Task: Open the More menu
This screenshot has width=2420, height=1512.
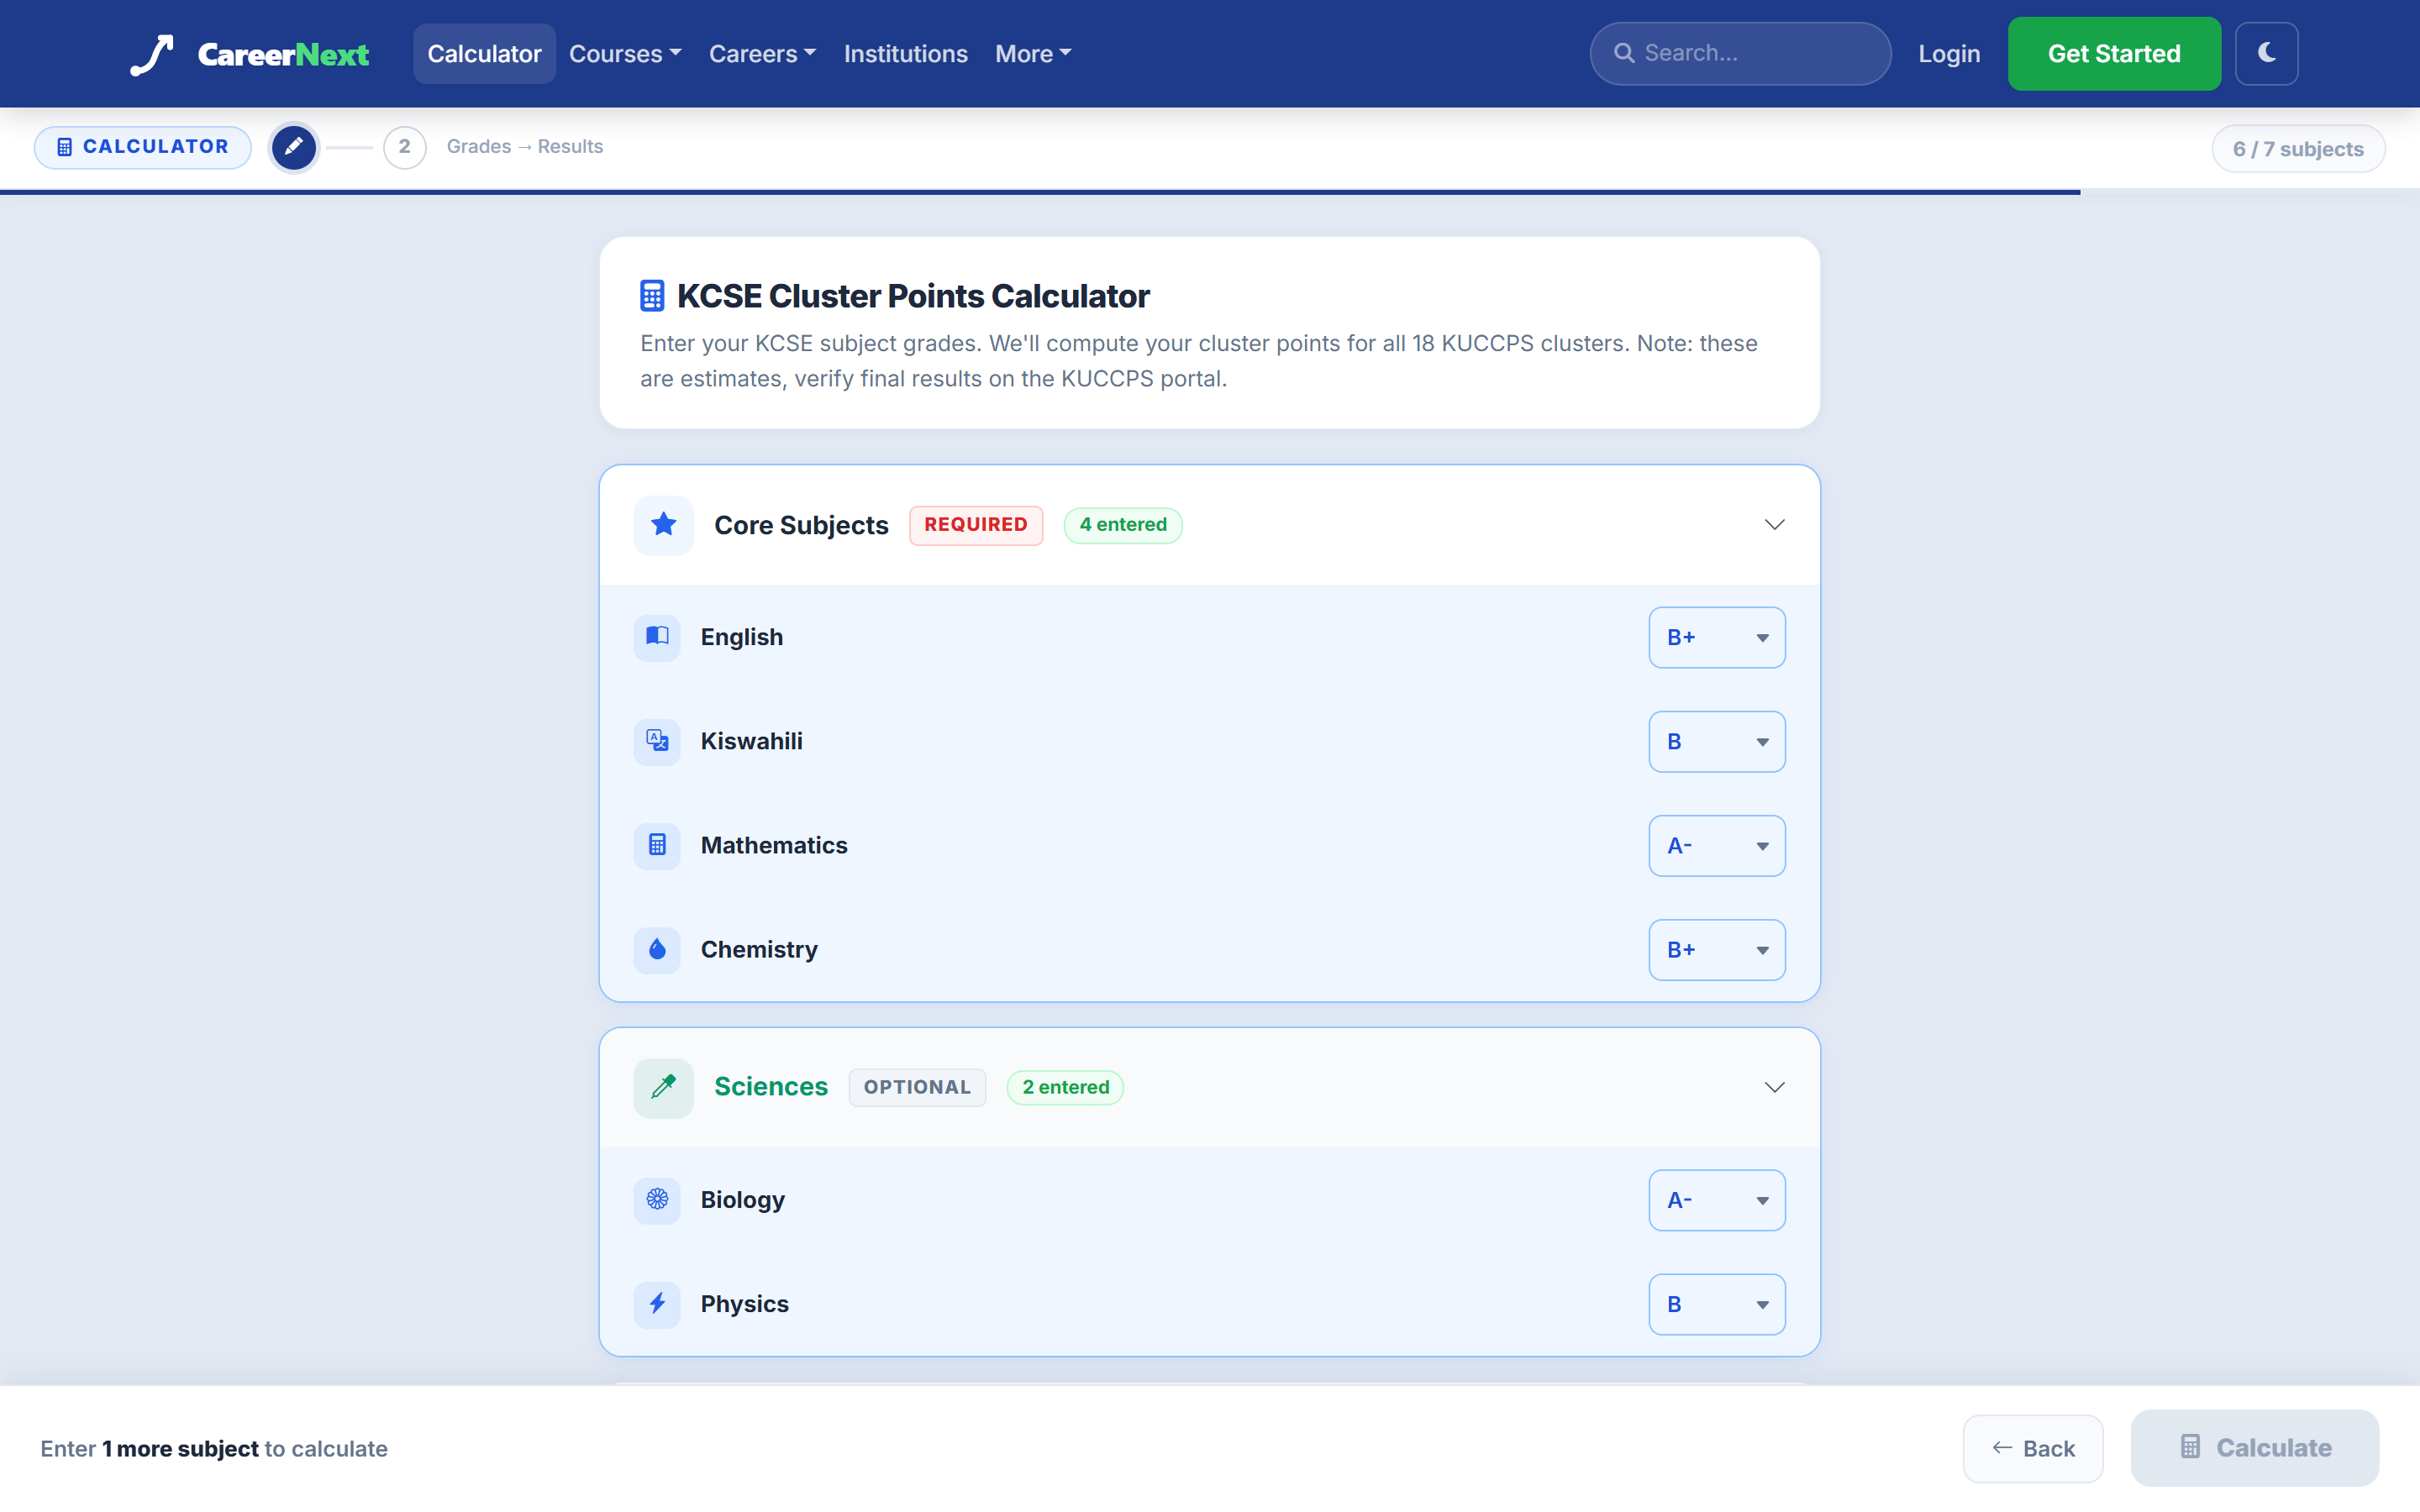Action: (1033, 54)
